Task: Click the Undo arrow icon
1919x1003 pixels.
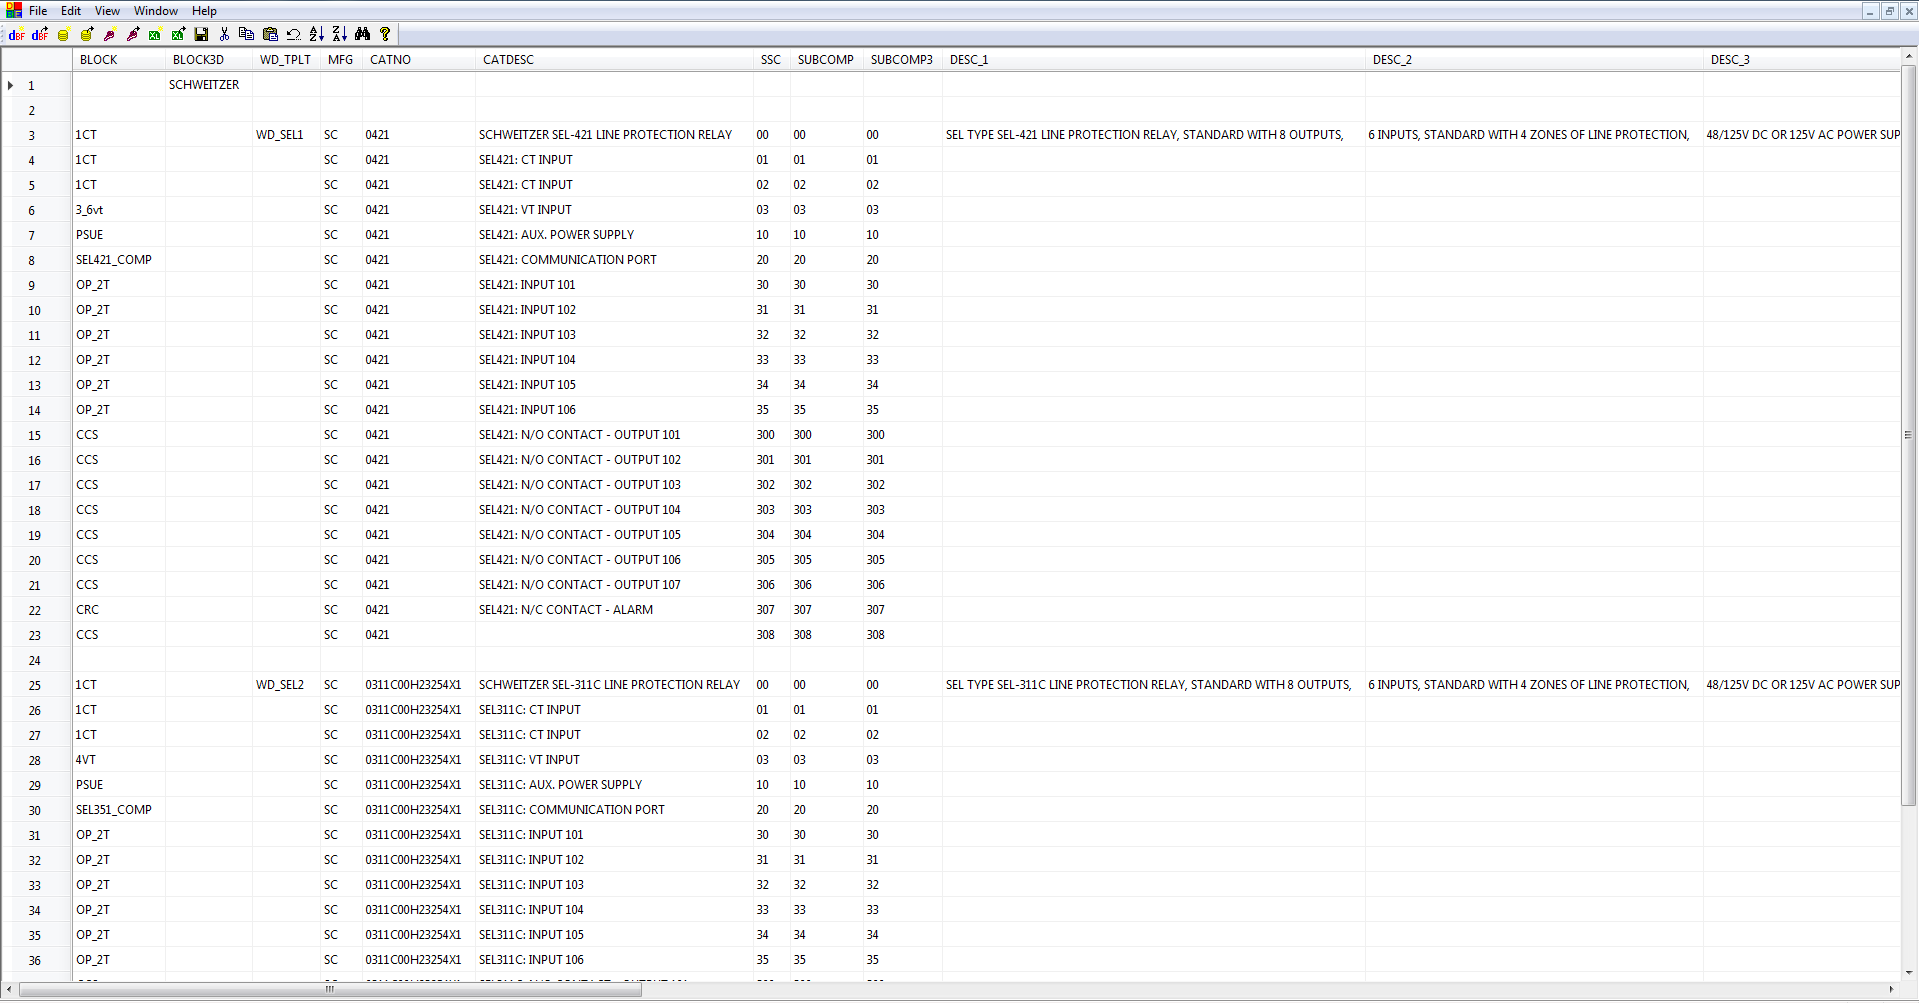Action: click(x=293, y=34)
